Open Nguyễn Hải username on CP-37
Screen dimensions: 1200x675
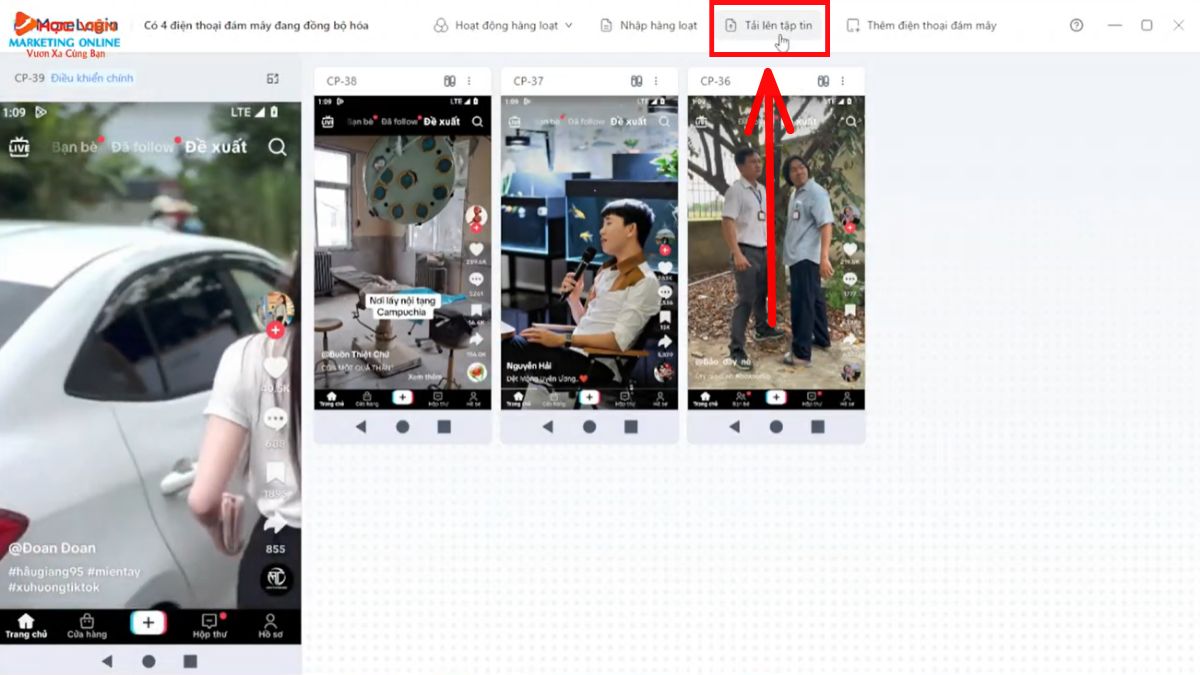[x=528, y=367]
